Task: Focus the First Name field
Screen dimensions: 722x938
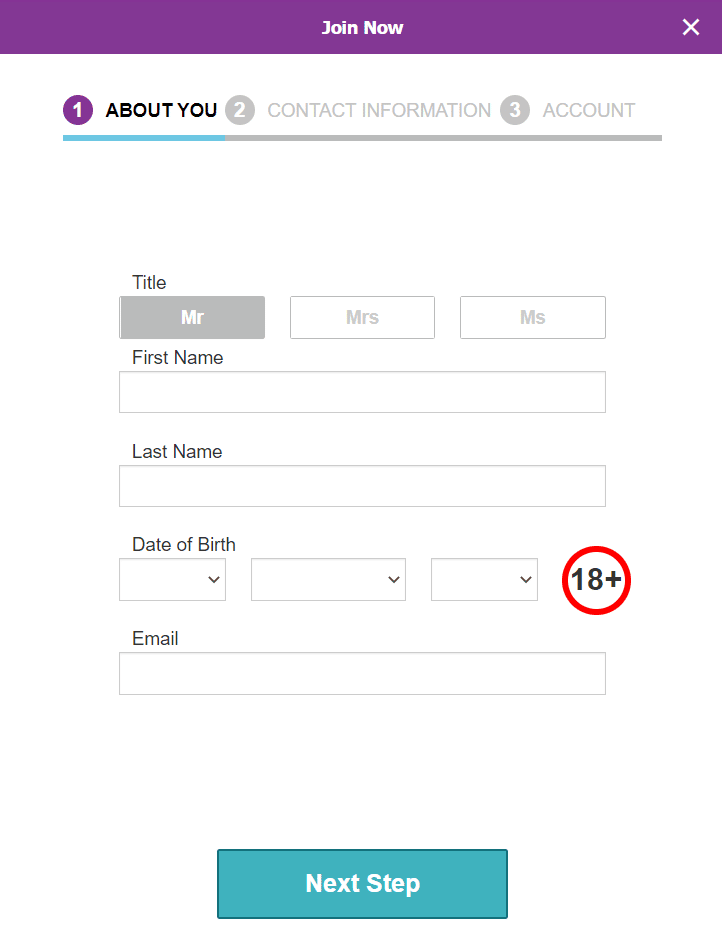Action: pyautogui.click(x=362, y=392)
